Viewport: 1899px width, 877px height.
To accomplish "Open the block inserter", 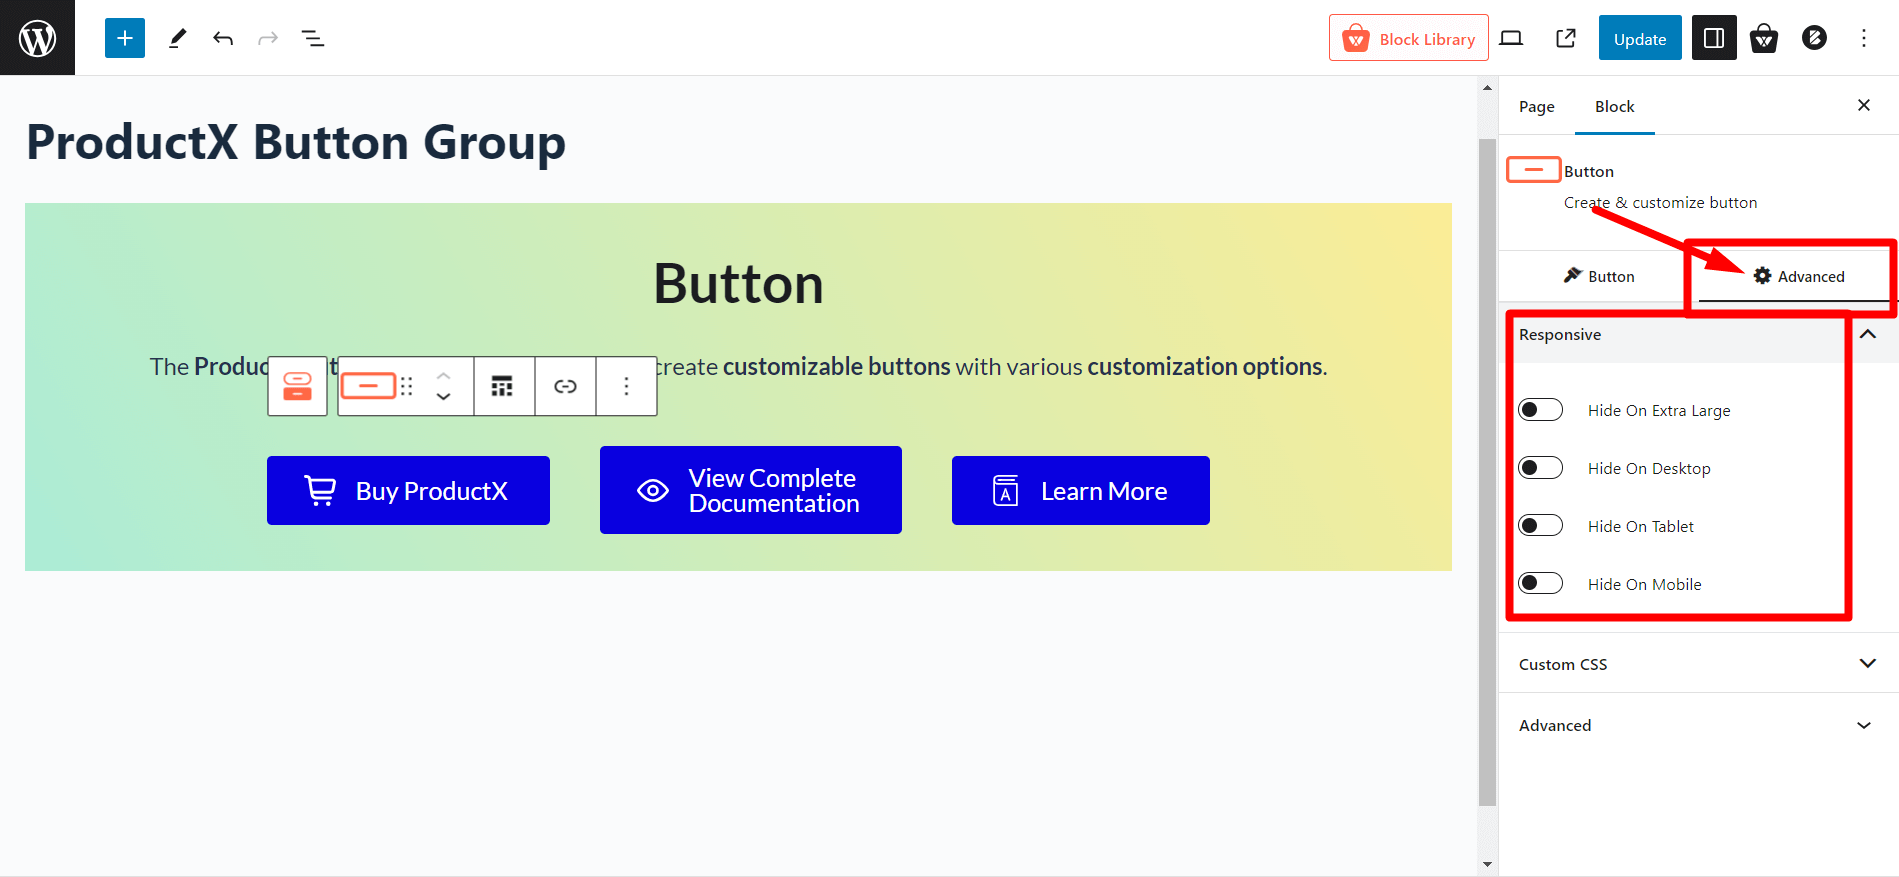I will pos(124,37).
